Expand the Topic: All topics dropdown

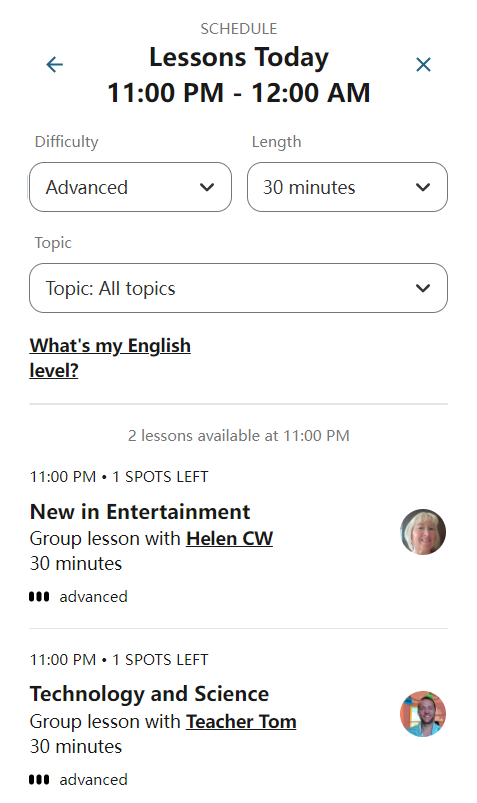tap(238, 288)
